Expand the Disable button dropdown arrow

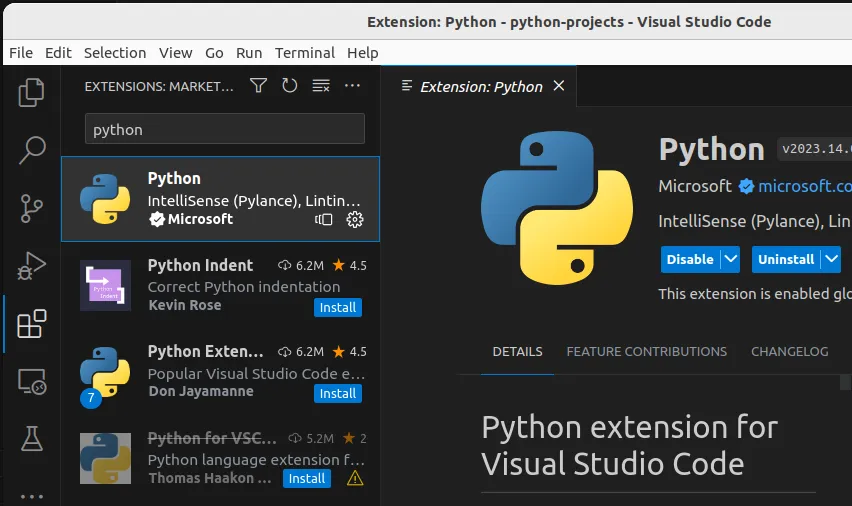[x=731, y=259]
